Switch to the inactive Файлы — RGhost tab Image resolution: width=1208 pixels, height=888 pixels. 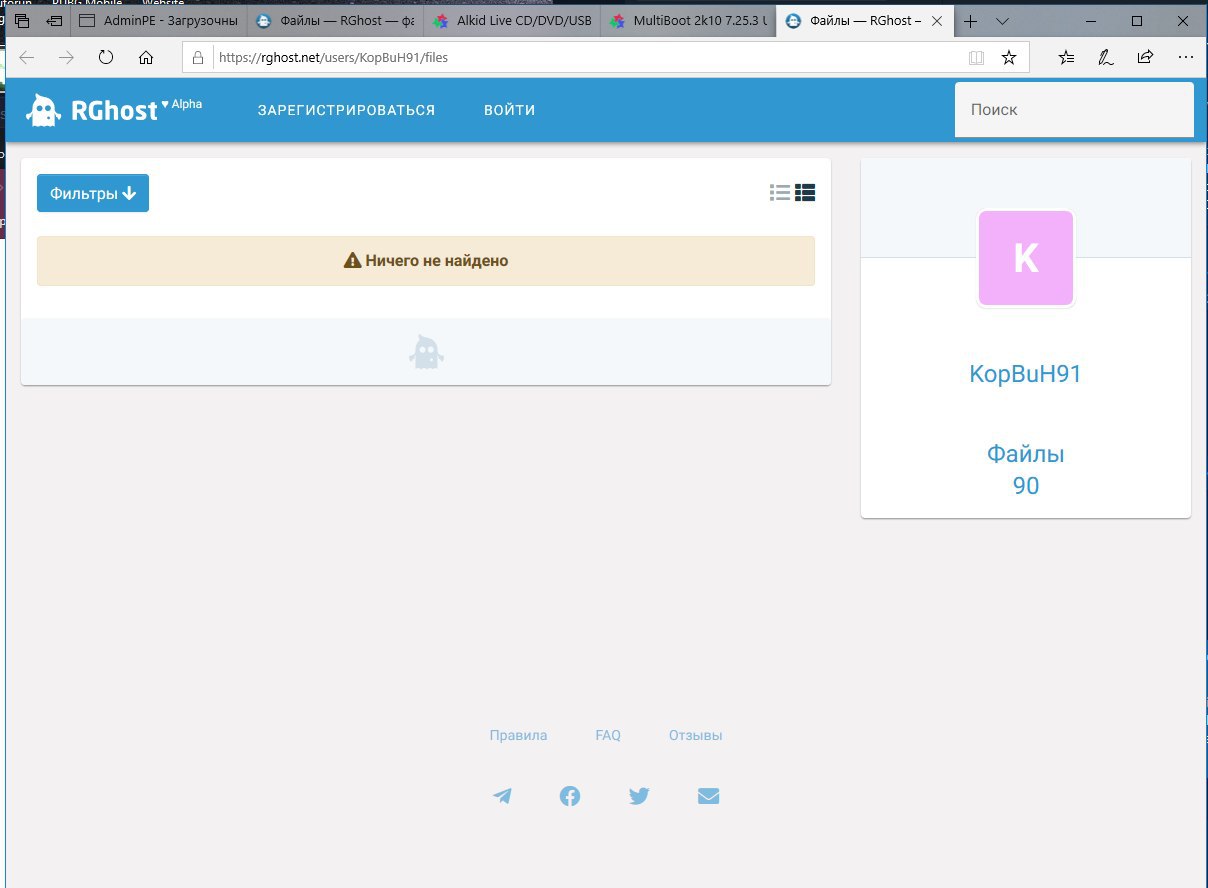pos(335,21)
